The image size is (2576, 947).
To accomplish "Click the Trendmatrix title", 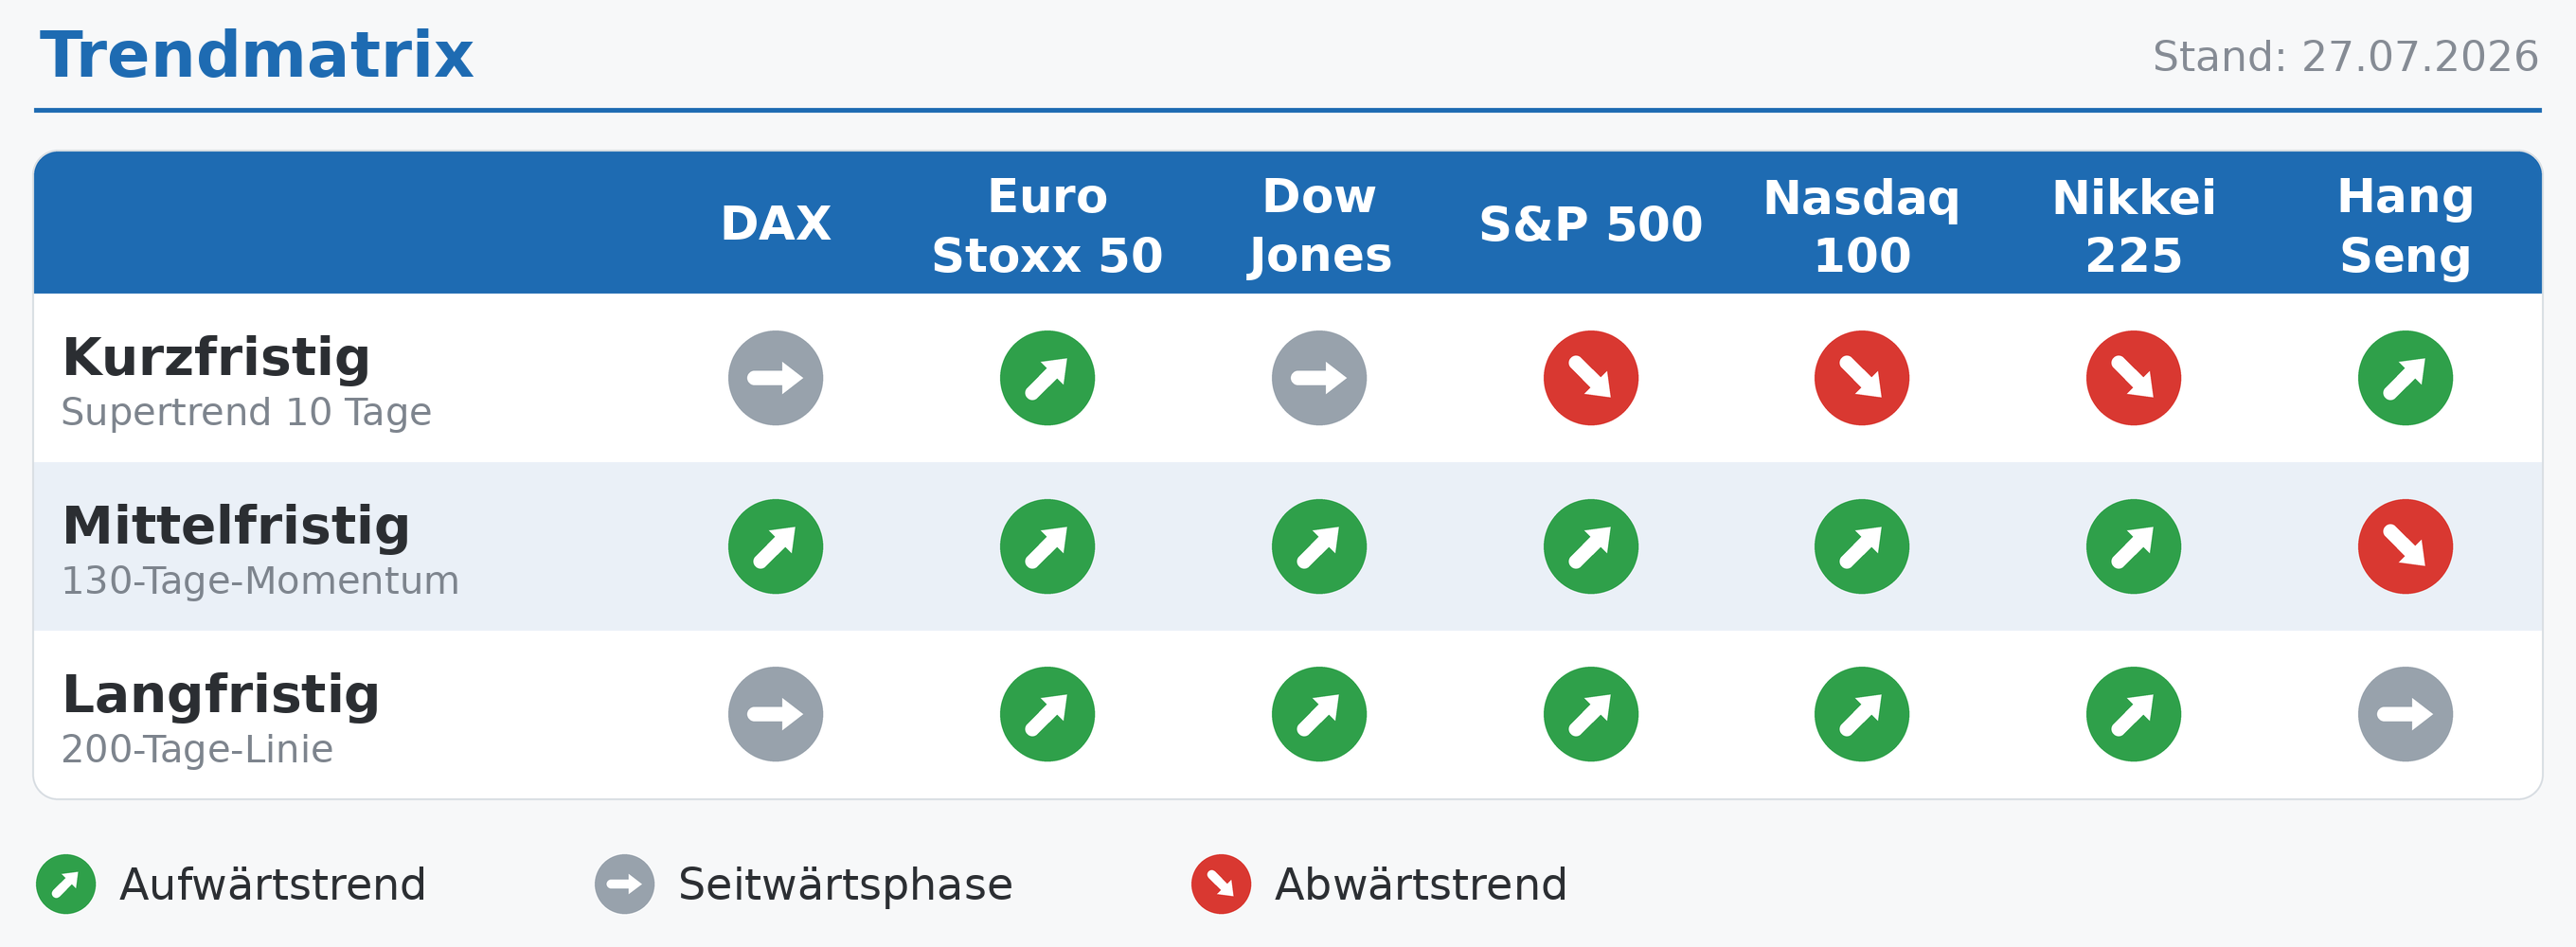I will click(x=256, y=55).
